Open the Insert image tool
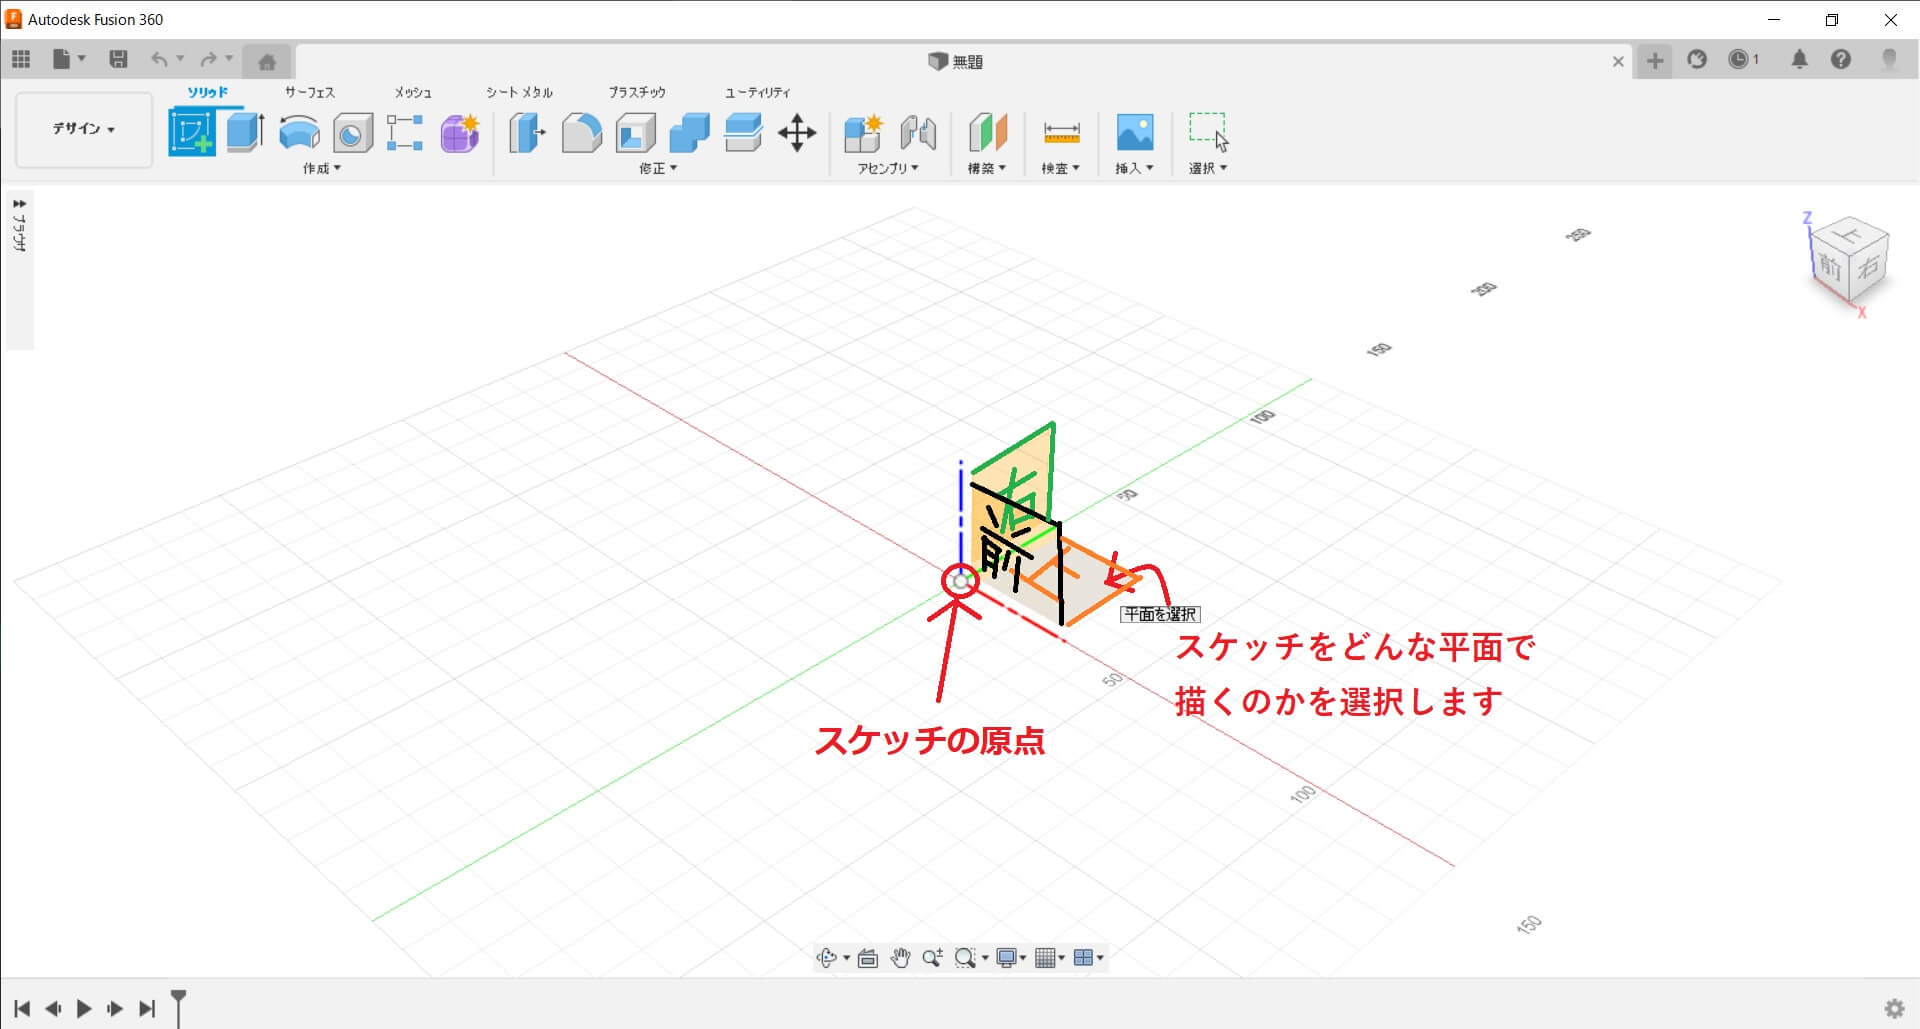The height and width of the screenshot is (1029, 1920). [1134, 132]
